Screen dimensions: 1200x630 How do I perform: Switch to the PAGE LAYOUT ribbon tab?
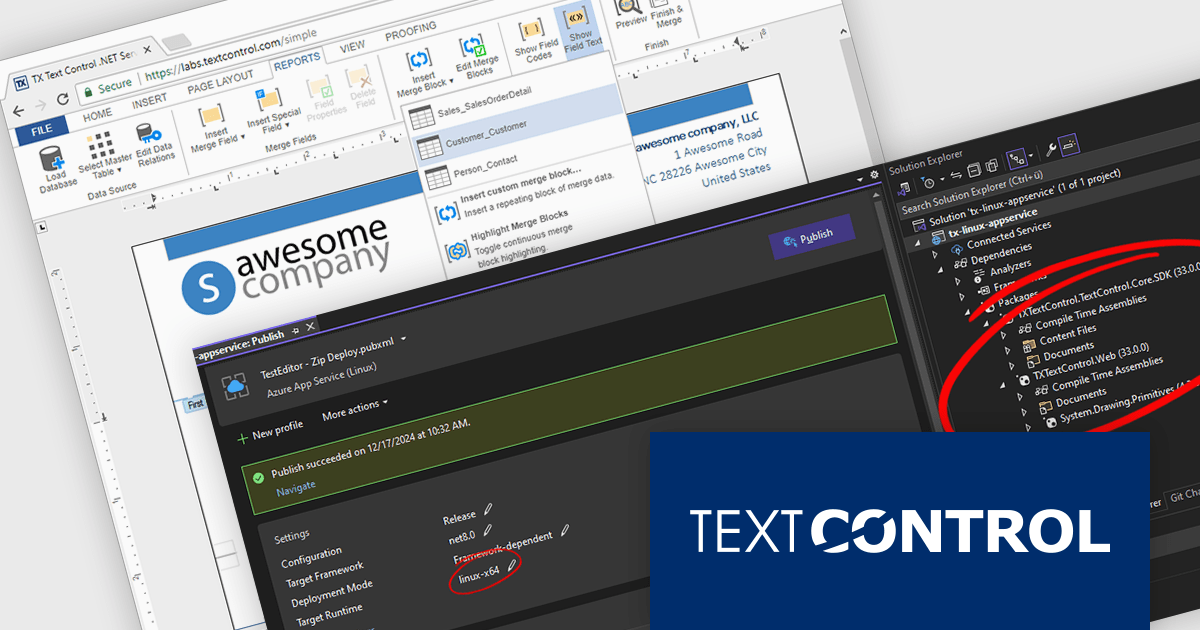point(221,82)
